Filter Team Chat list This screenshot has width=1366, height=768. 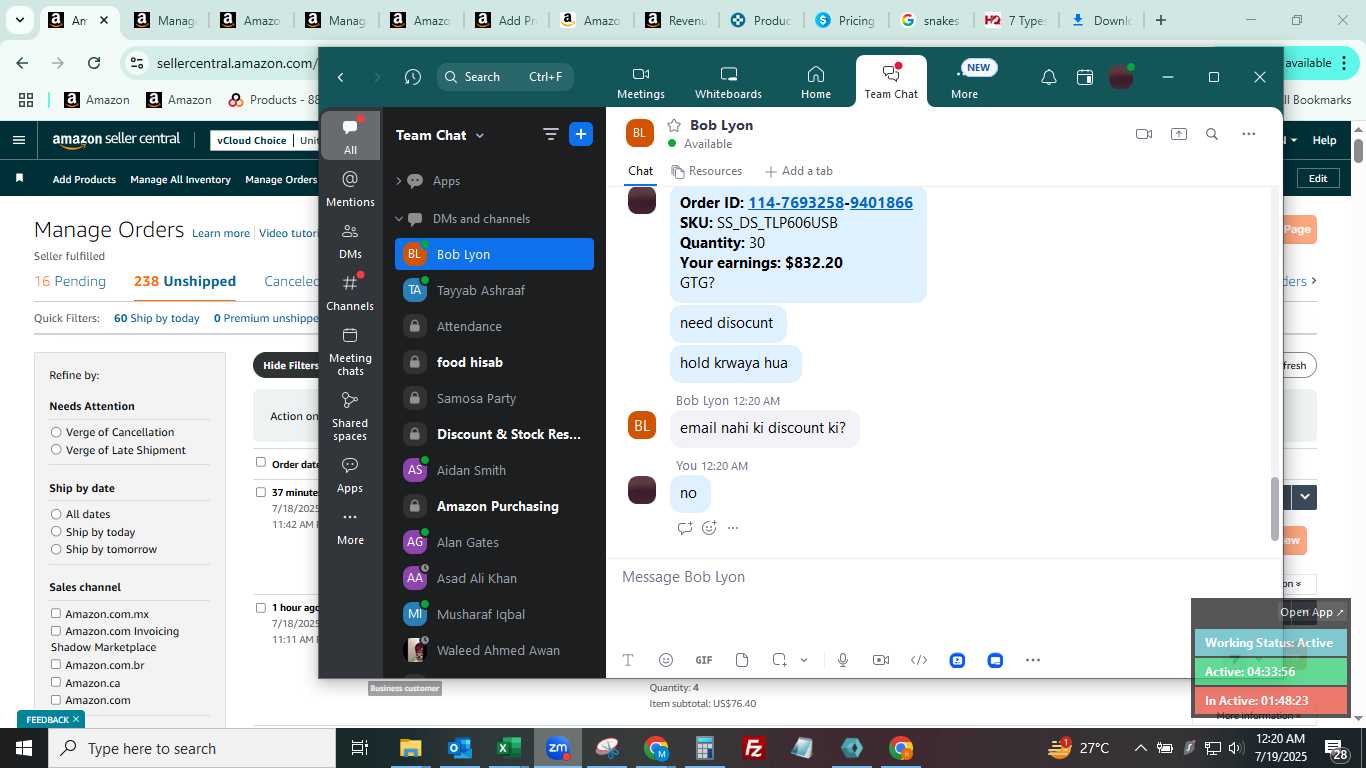point(550,134)
